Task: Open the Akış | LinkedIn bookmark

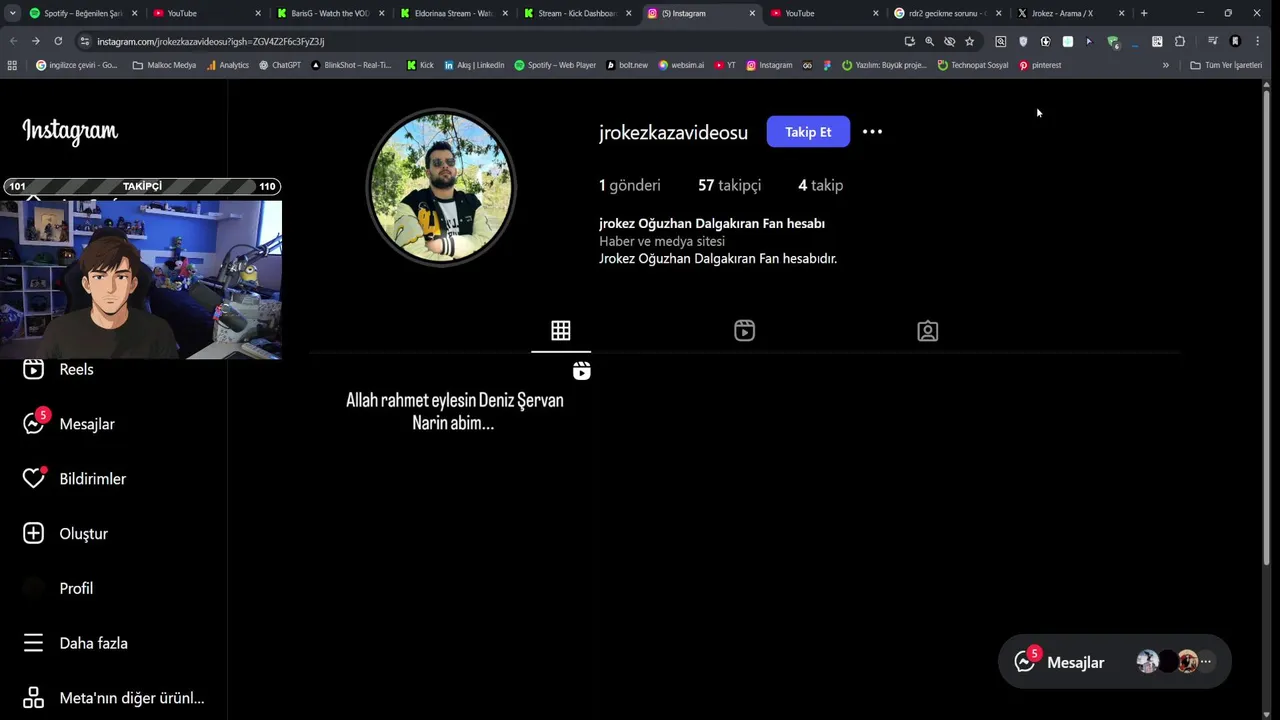Action: tap(473, 65)
